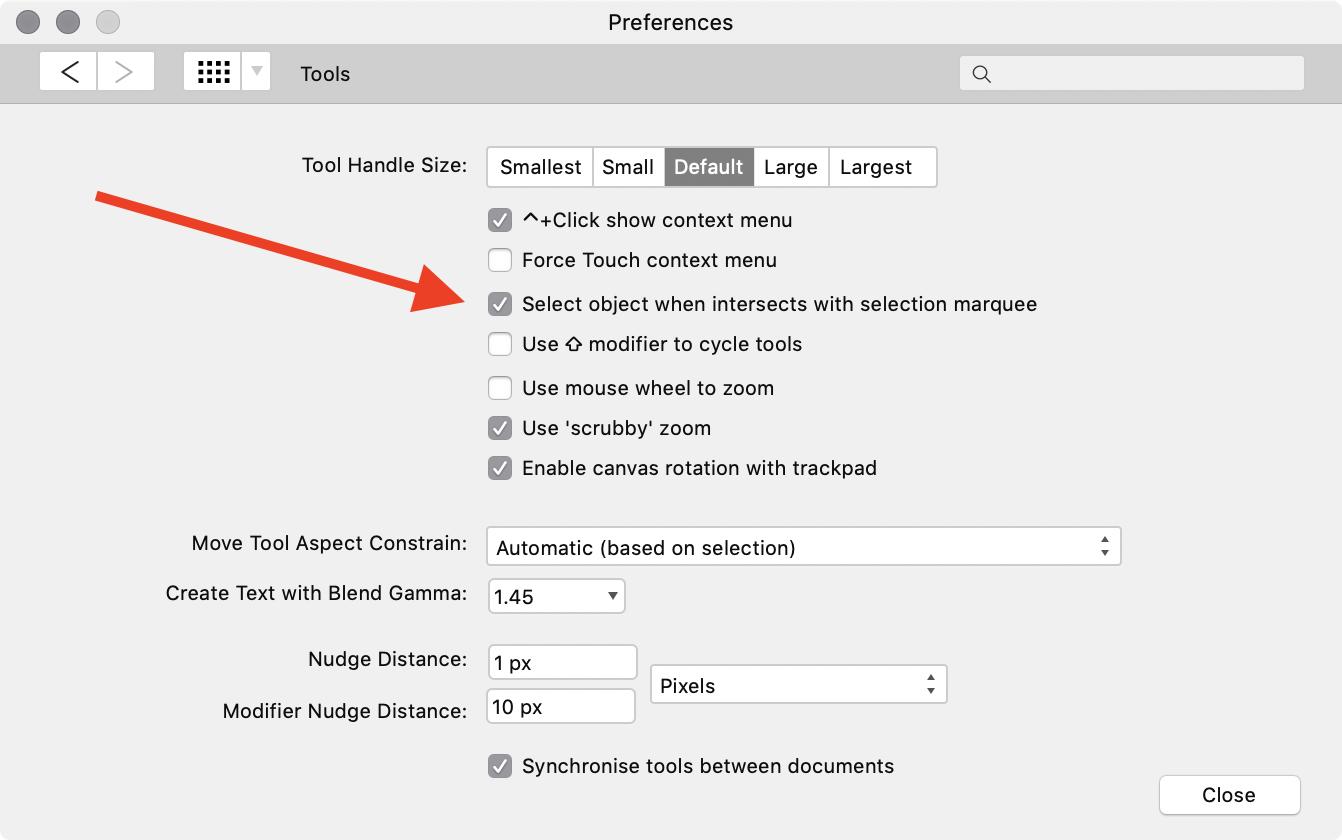
Task: Open all preference panes via grid icon
Action: [213, 72]
